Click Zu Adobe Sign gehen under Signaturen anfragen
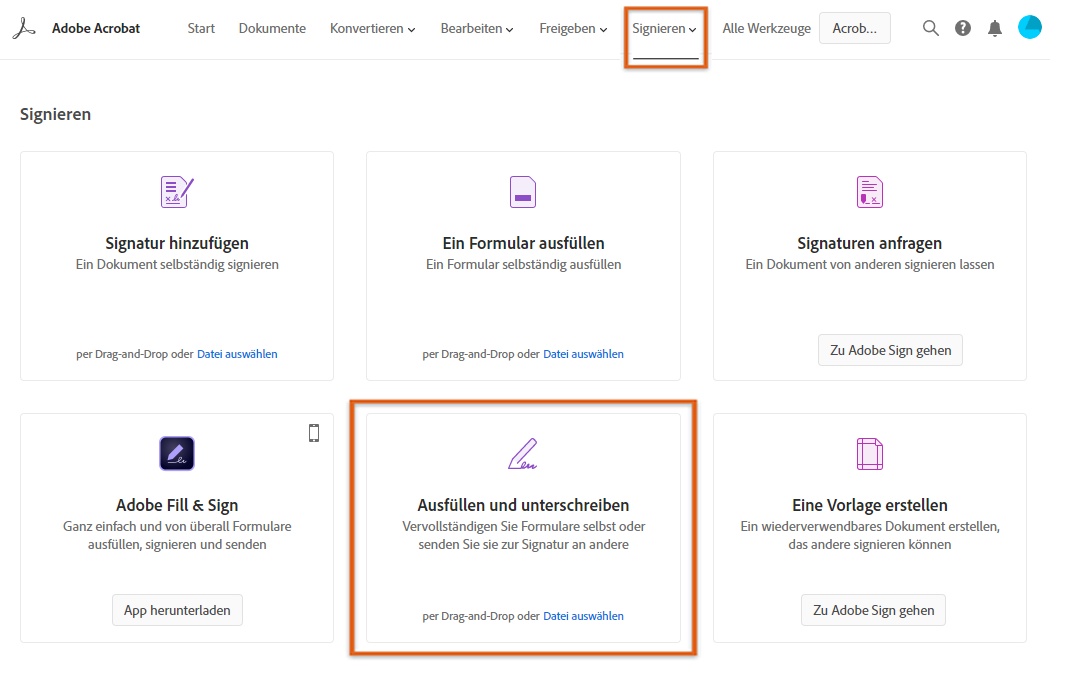The image size is (1071, 683). click(x=890, y=350)
